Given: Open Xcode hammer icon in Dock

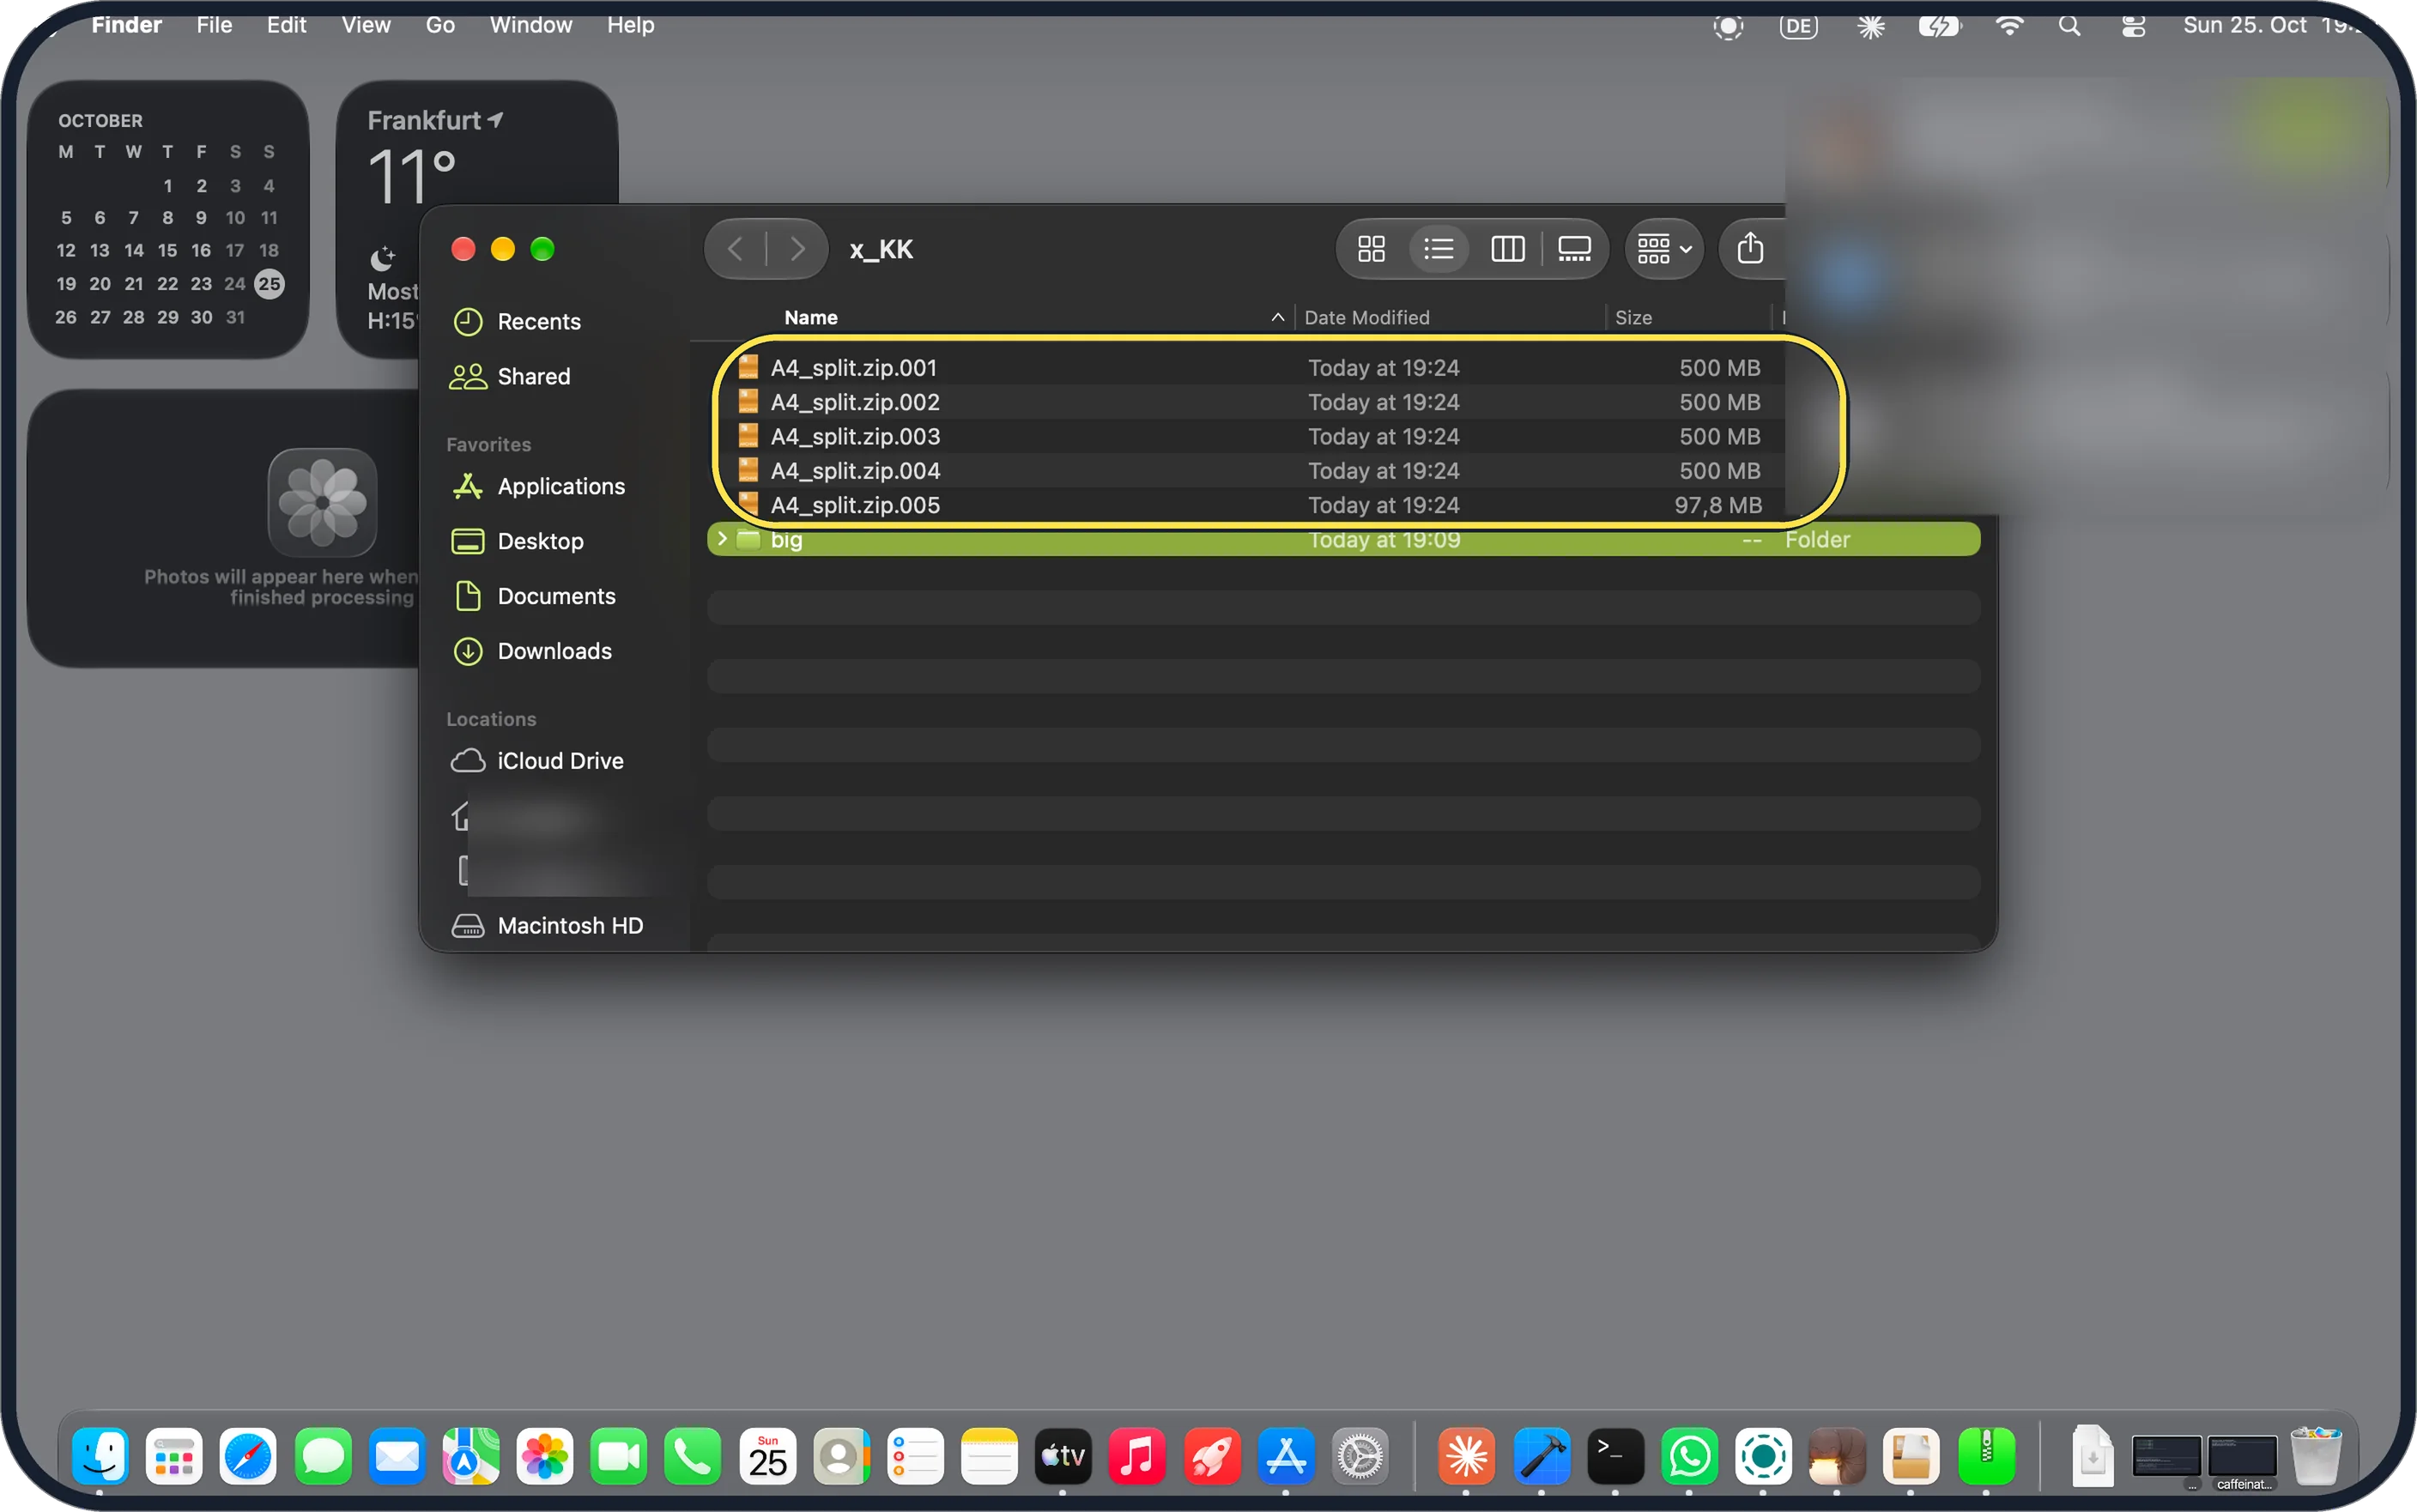Looking at the screenshot, I should [x=1541, y=1456].
